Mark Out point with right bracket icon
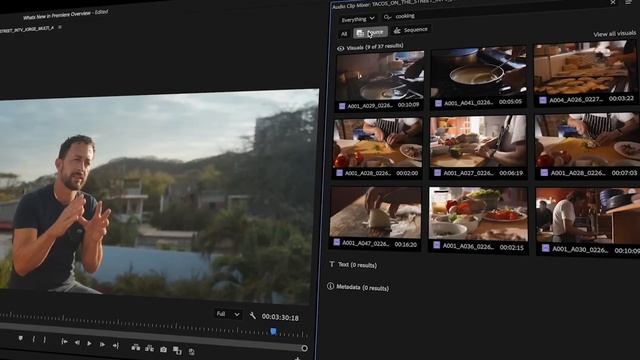Image resolution: width=640 pixels, height=360 pixels. [x=44, y=340]
